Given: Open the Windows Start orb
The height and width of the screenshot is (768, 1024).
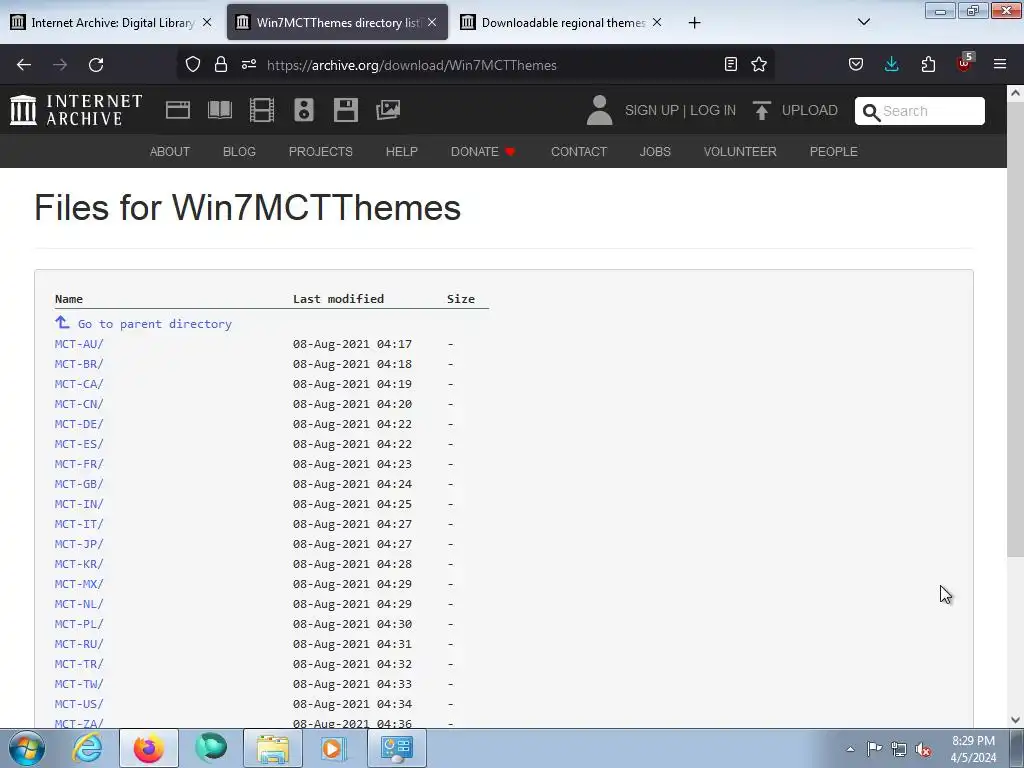Looking at the screenshot, I should 27,748.
